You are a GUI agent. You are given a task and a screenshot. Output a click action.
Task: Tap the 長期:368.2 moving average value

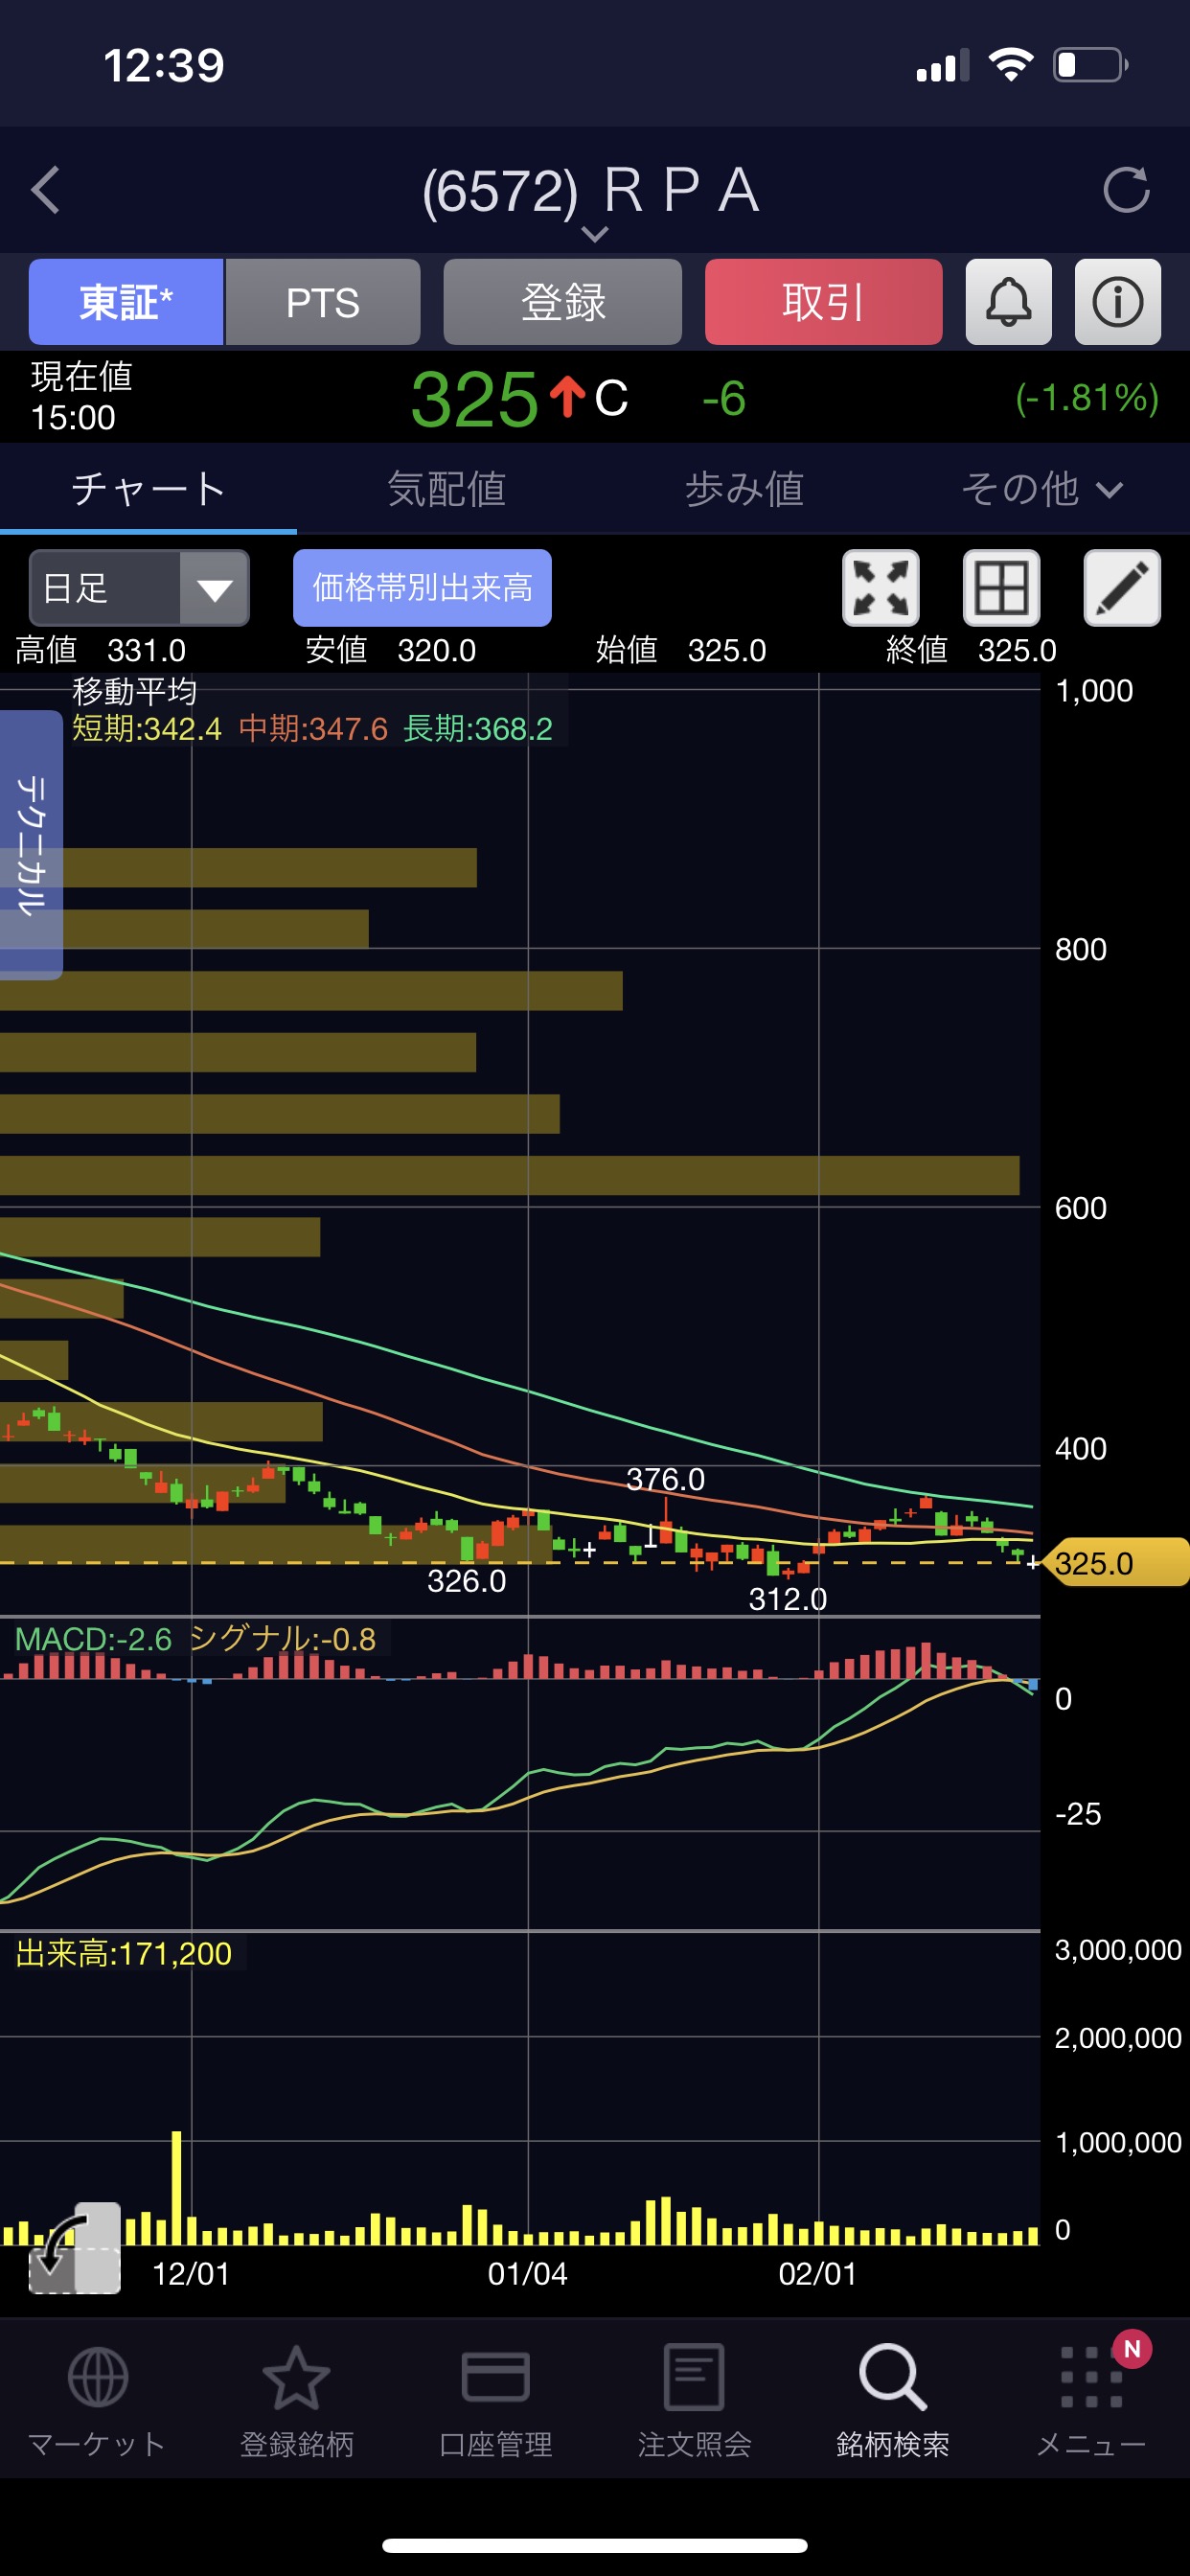[x=477, y=729]
